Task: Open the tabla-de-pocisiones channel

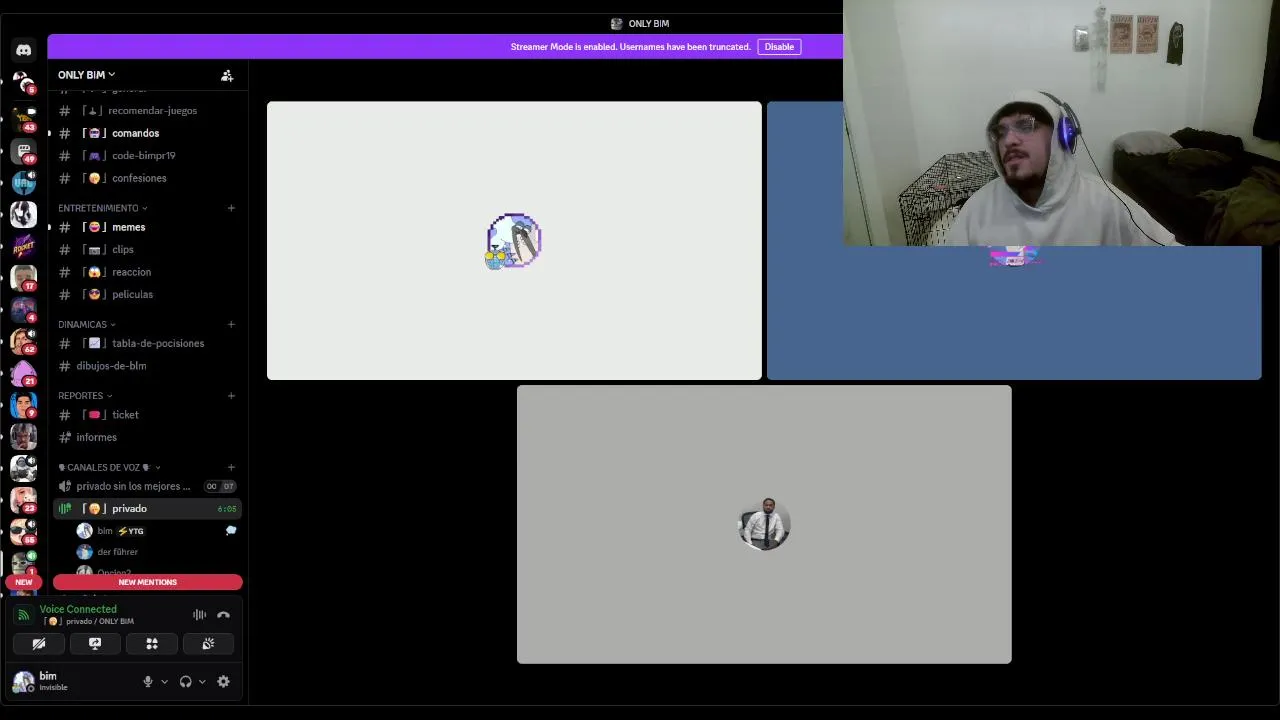Action: point(146,343)
